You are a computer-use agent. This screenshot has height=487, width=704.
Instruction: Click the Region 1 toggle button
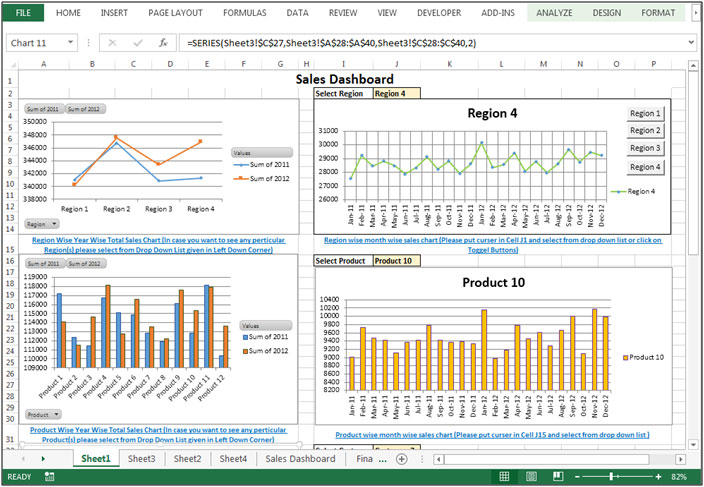click(x=645, y=114)
